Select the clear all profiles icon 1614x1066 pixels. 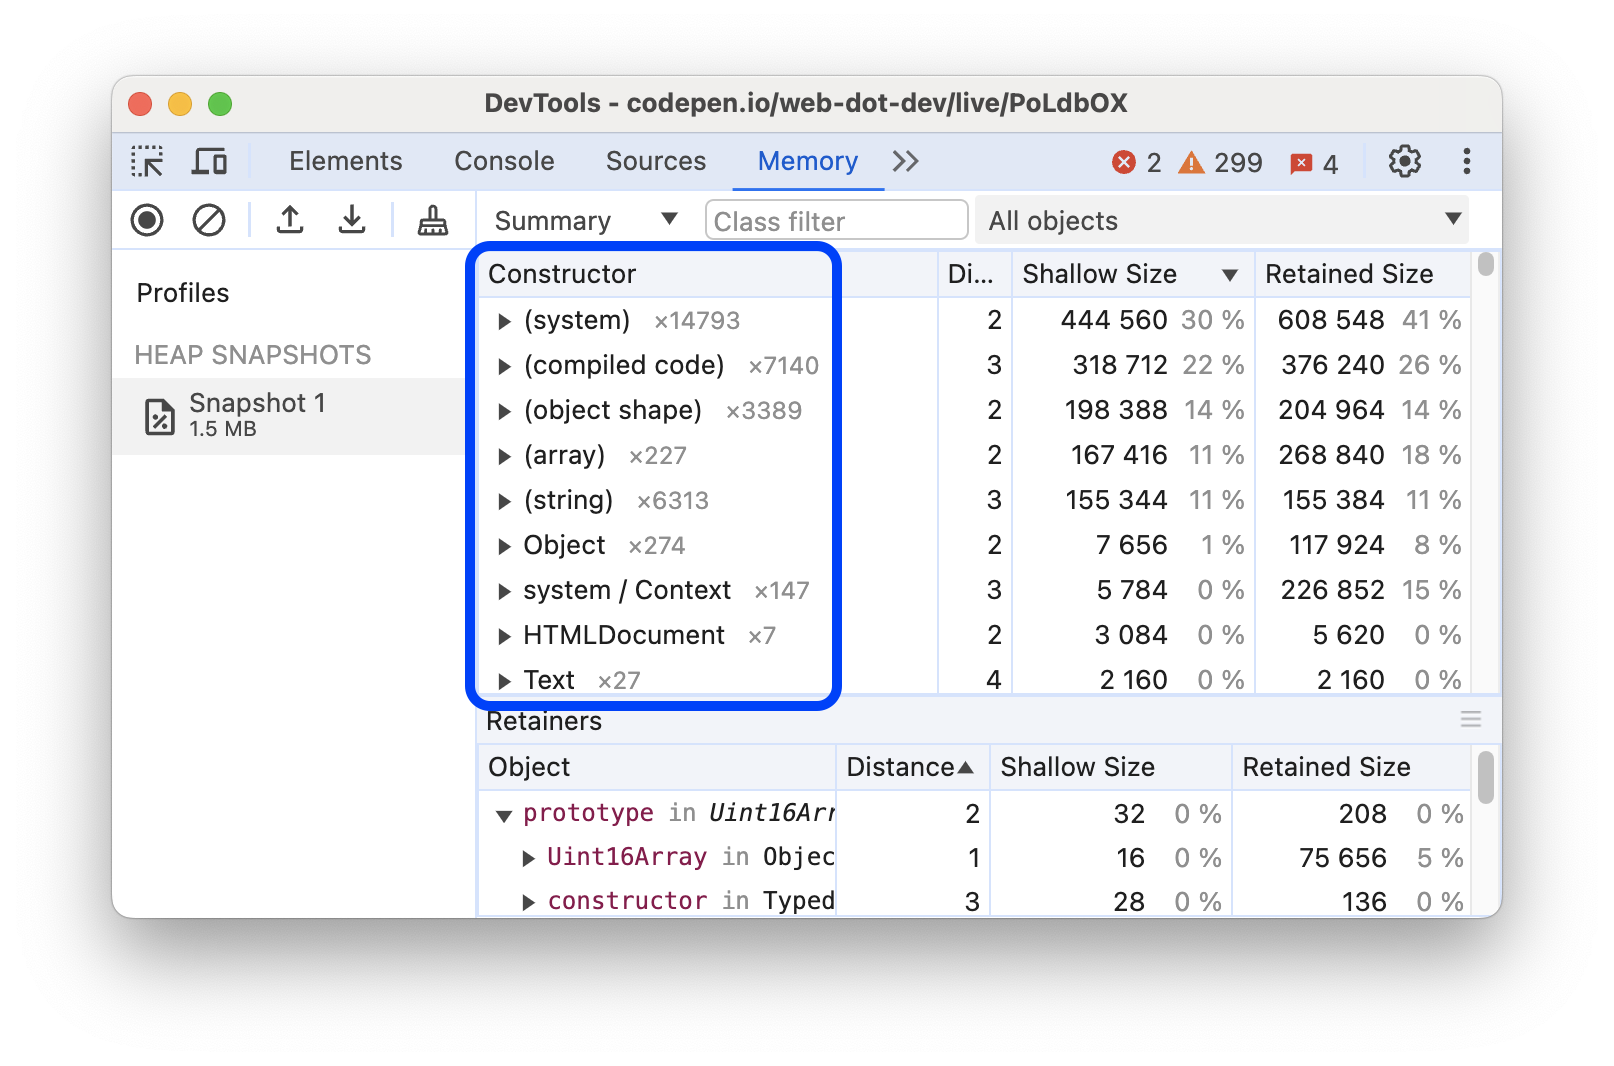click(x=208, y=220)
